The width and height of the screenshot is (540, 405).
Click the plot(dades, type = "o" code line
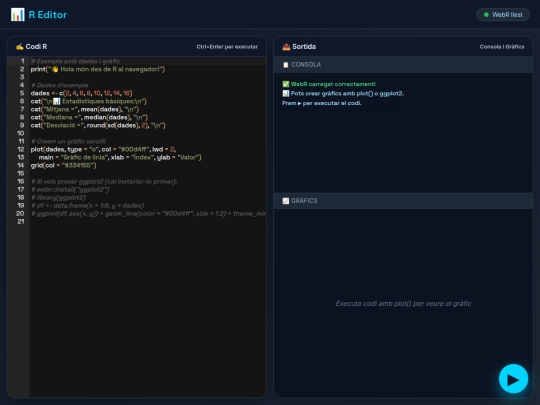tap(103, 149)
